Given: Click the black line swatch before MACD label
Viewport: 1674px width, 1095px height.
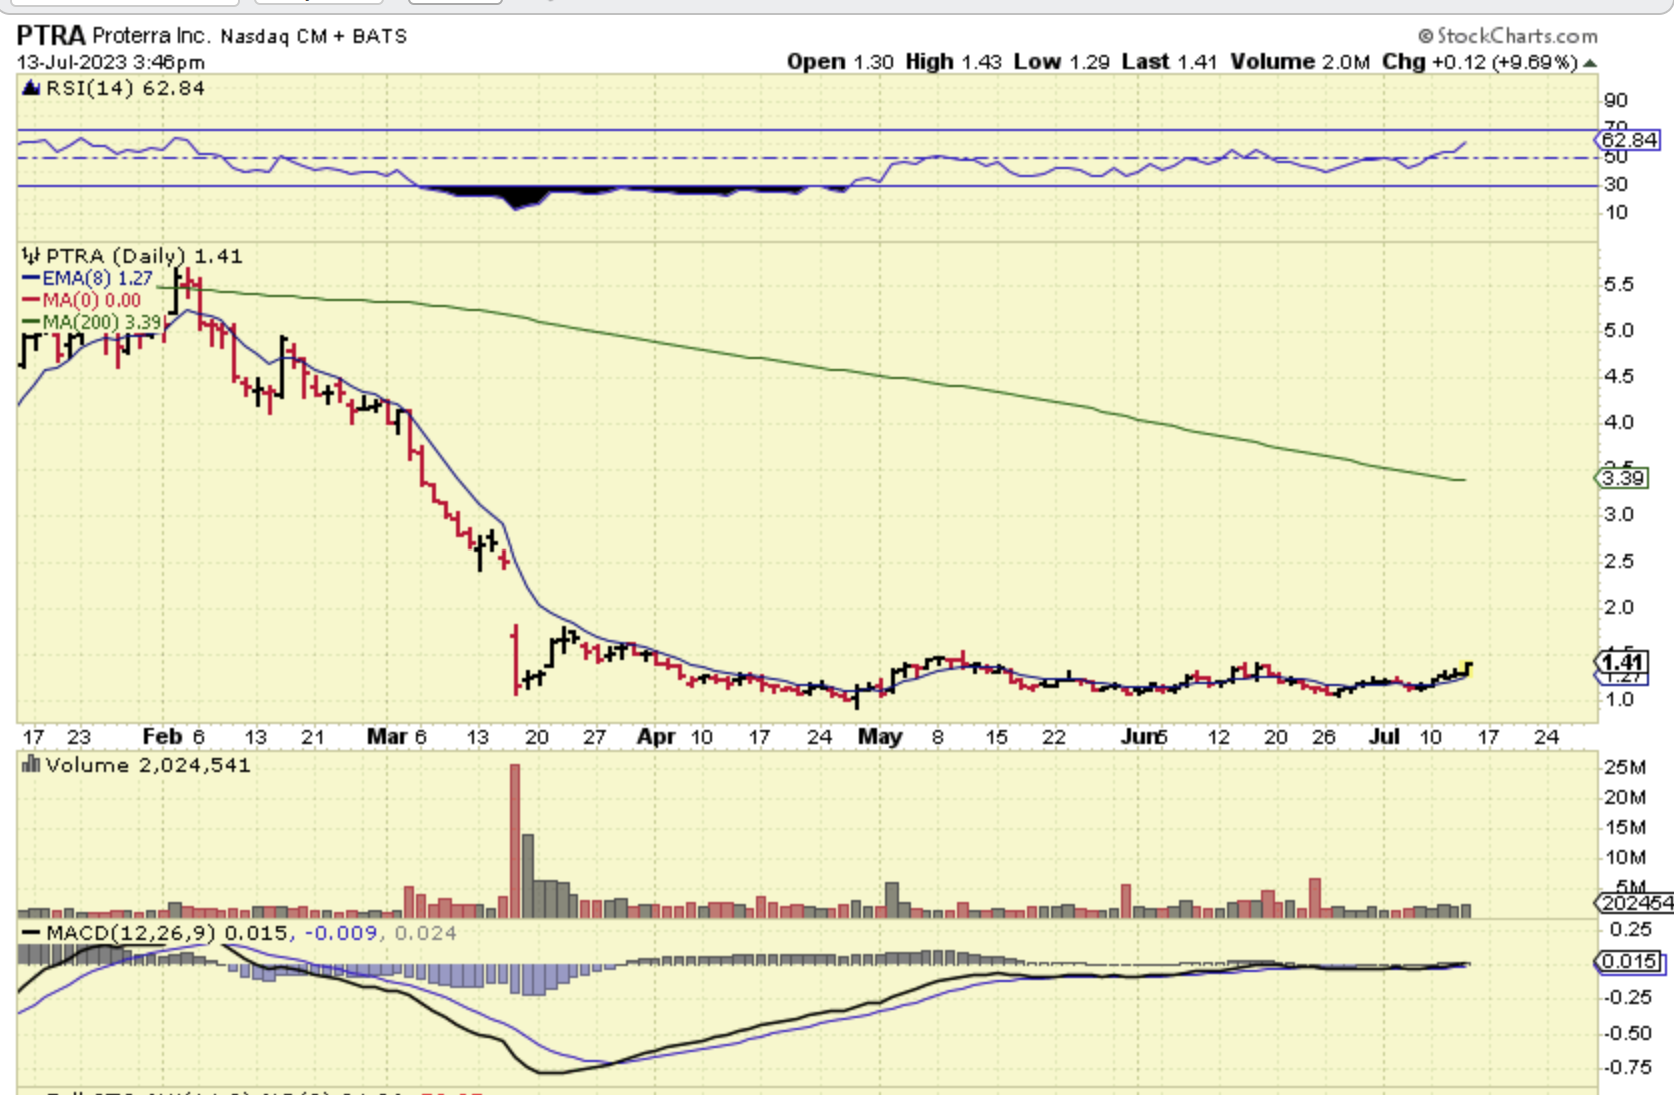Looking at the screenshot, I should tap(31, 933).
